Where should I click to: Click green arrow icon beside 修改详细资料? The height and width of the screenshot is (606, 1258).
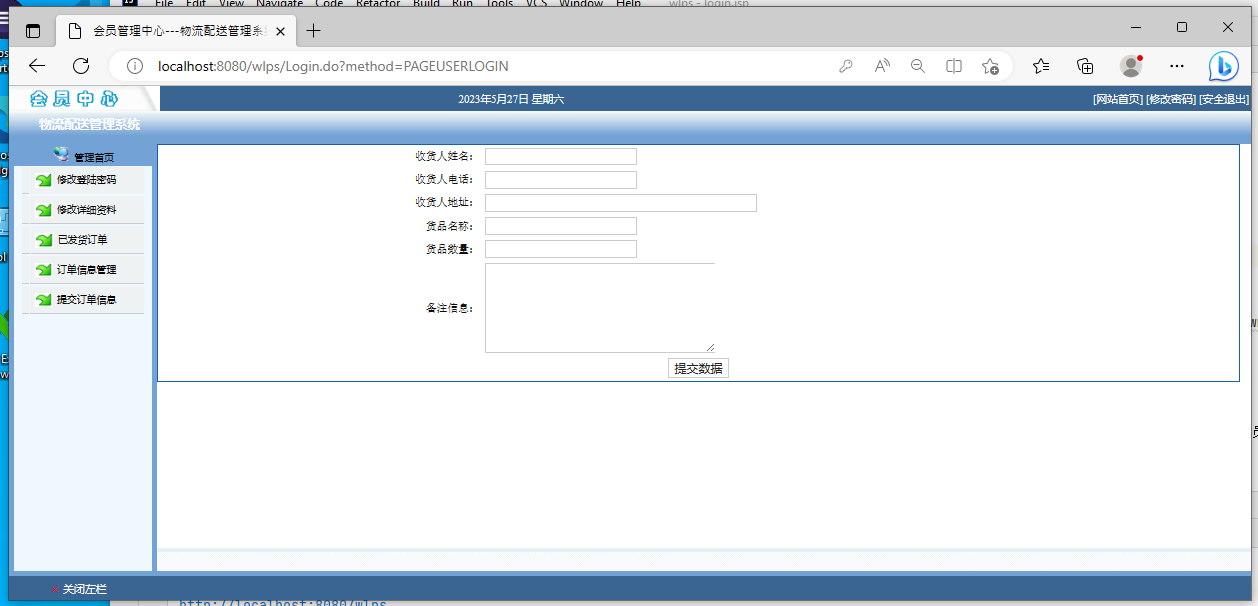click(43, 211)
